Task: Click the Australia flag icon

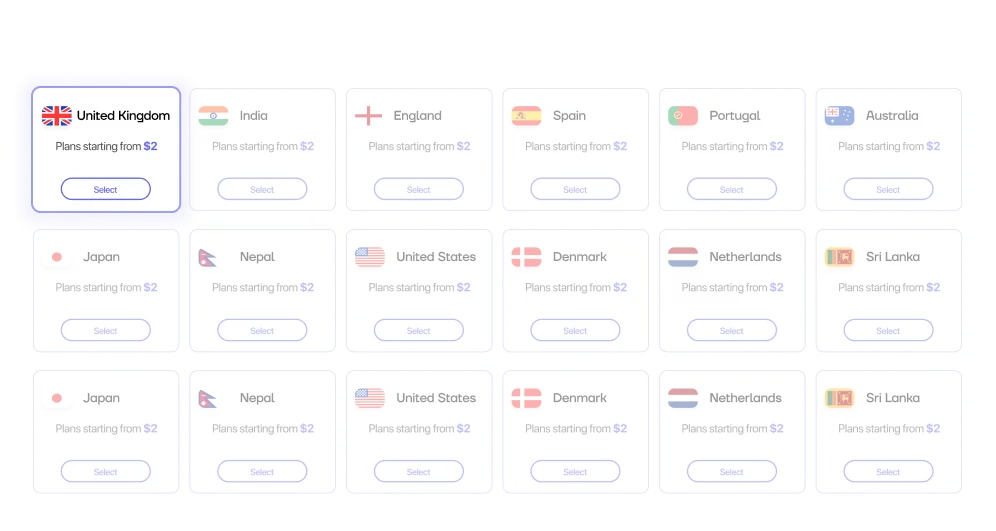Action: 839,116
